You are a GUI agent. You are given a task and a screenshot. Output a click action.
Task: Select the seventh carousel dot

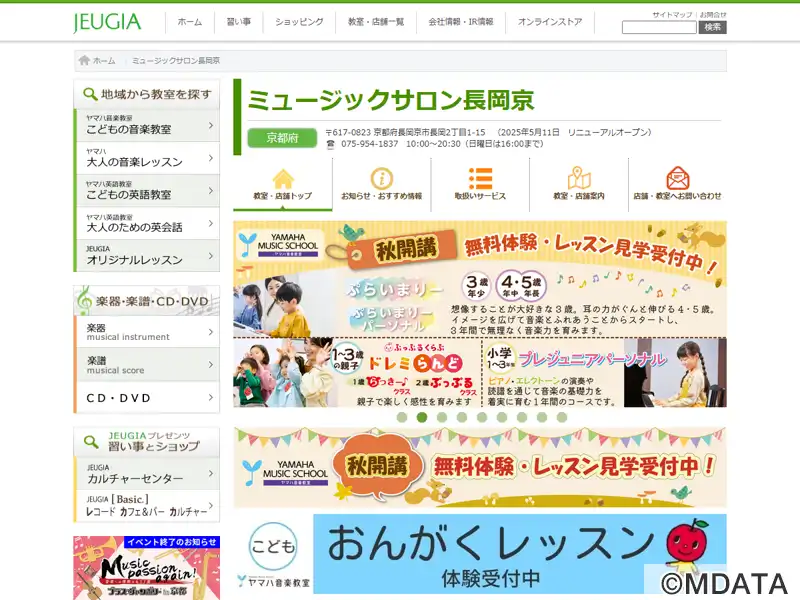pyautogui.click(x=522, y=417)
